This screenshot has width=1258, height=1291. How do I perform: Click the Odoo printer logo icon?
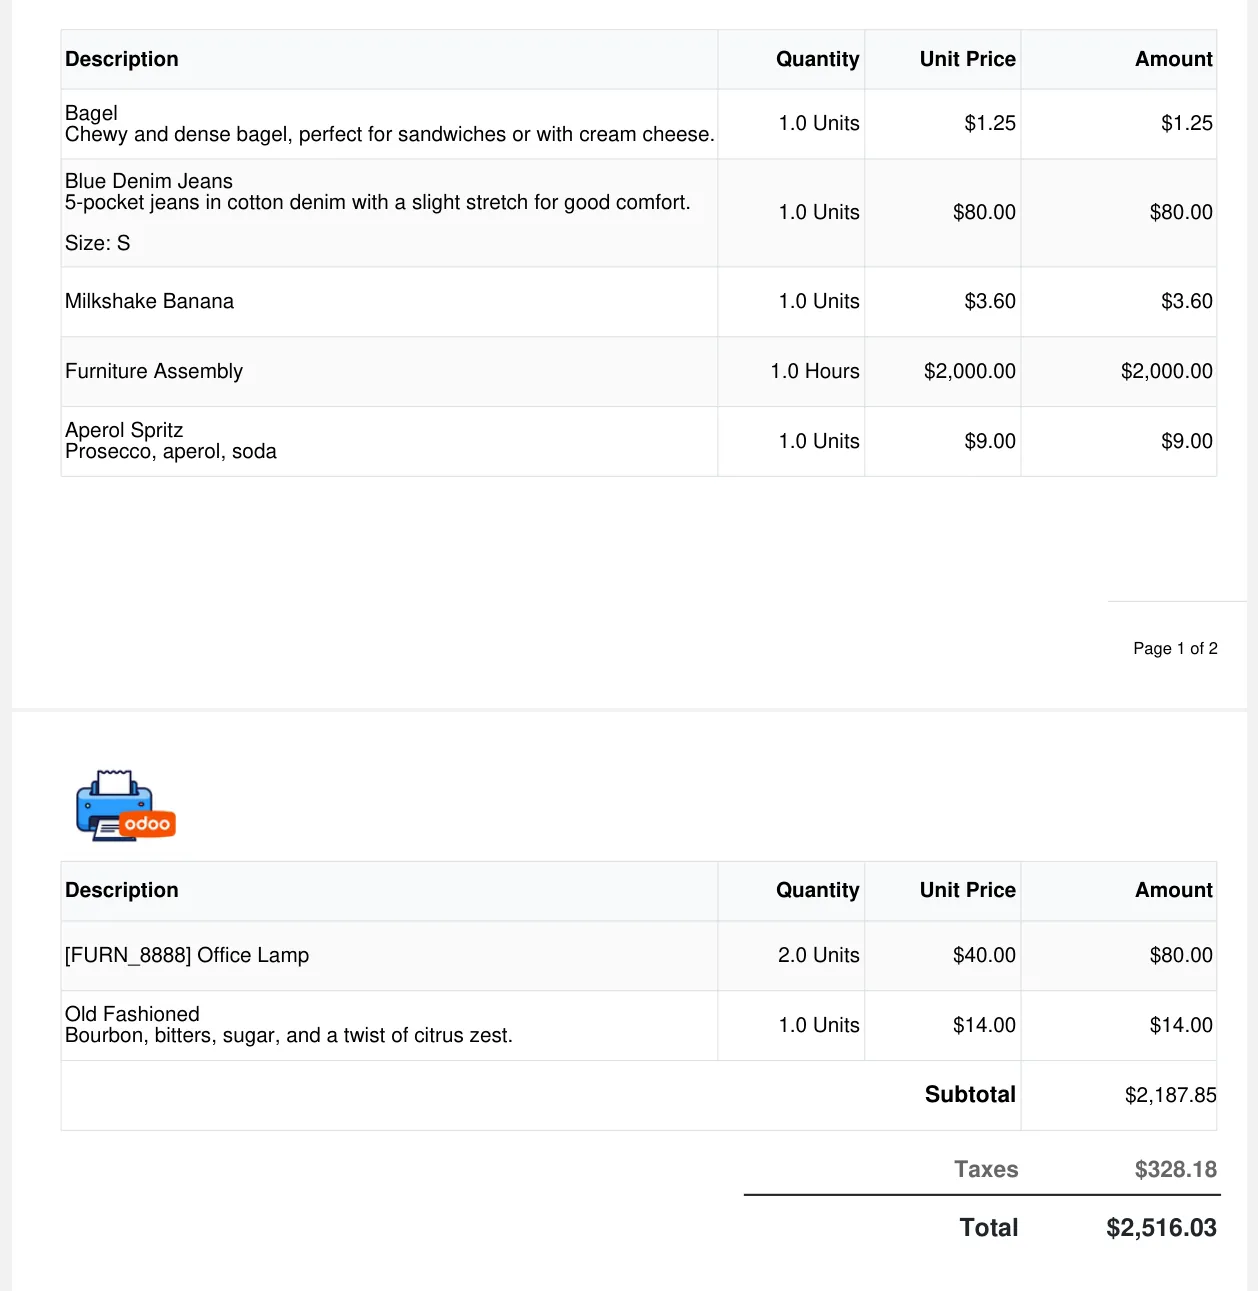(x=125, y=805)
